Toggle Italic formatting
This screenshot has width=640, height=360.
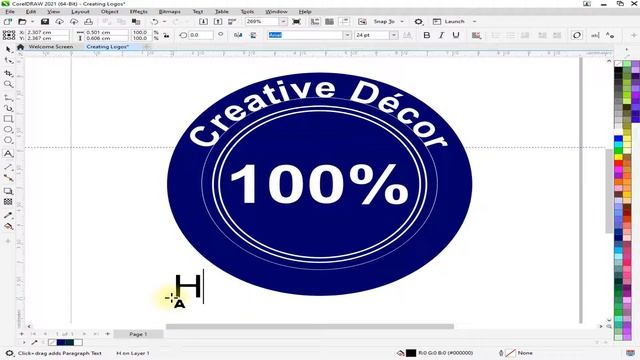click(x=441, y=36)
